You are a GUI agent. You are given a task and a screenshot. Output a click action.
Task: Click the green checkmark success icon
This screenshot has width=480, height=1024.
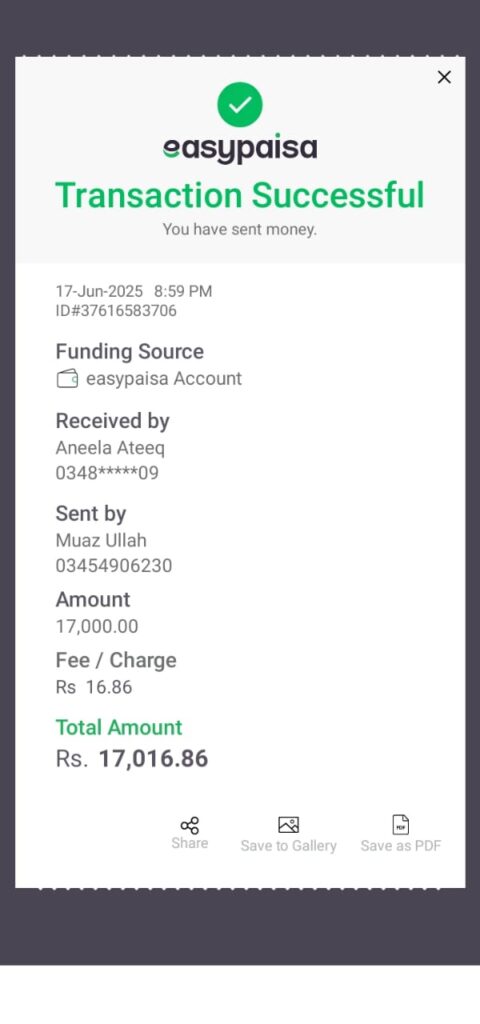click(240, 104)
